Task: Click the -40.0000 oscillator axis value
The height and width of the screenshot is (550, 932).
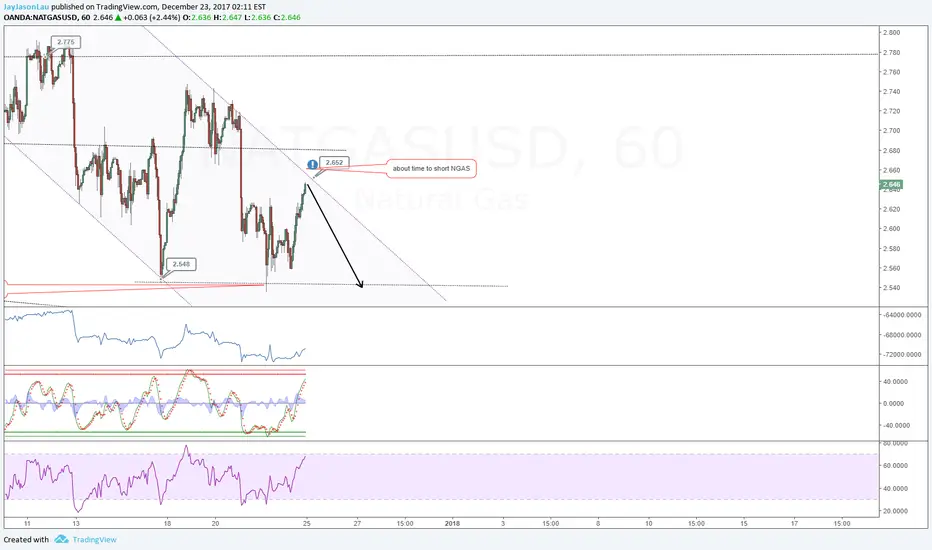Action: point(896,425)
